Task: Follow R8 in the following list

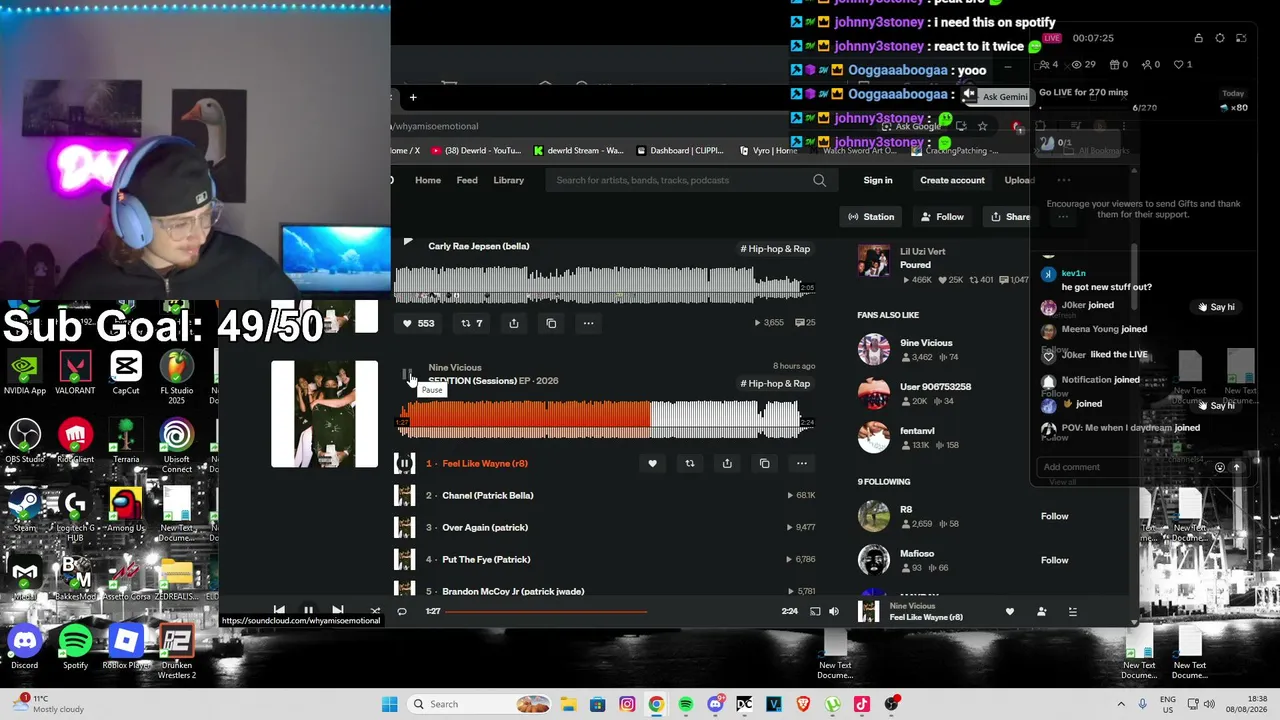Action: (1054, 516)
